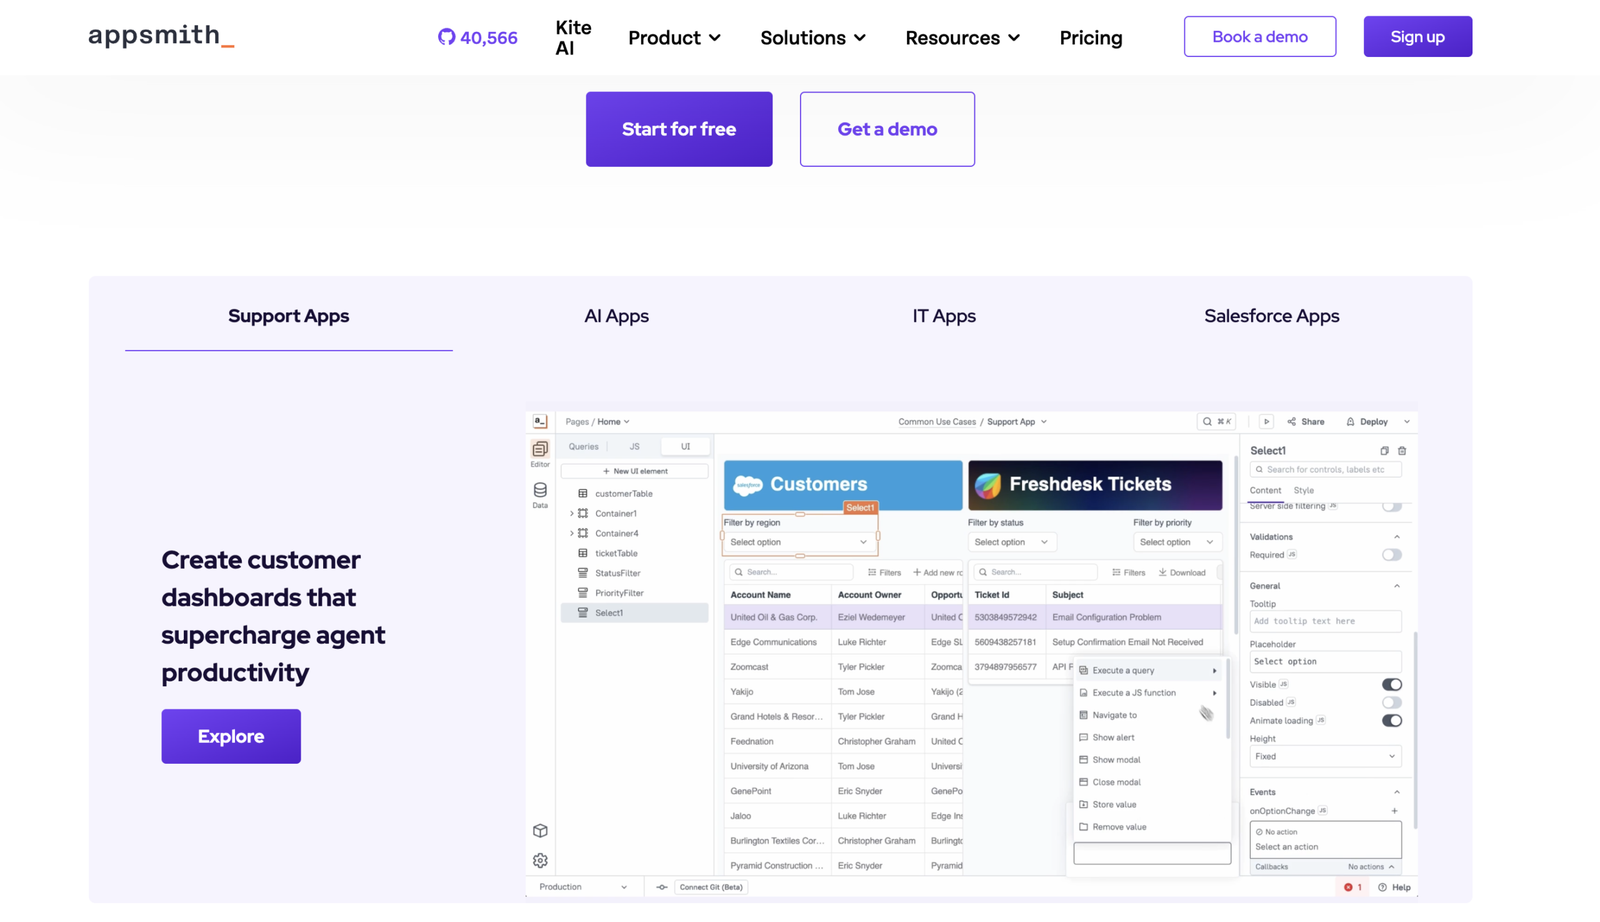
Task: Click the GitHub star count icon
Action: click(446, 37)
